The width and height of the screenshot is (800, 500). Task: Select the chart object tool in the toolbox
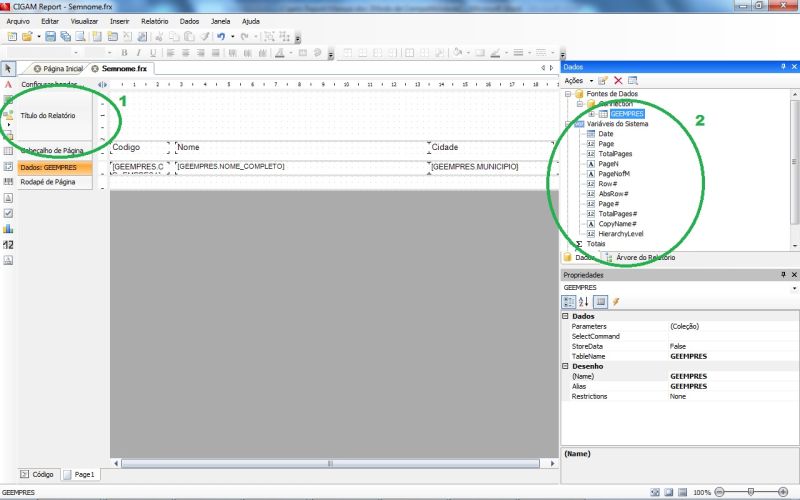coord(8,229)
